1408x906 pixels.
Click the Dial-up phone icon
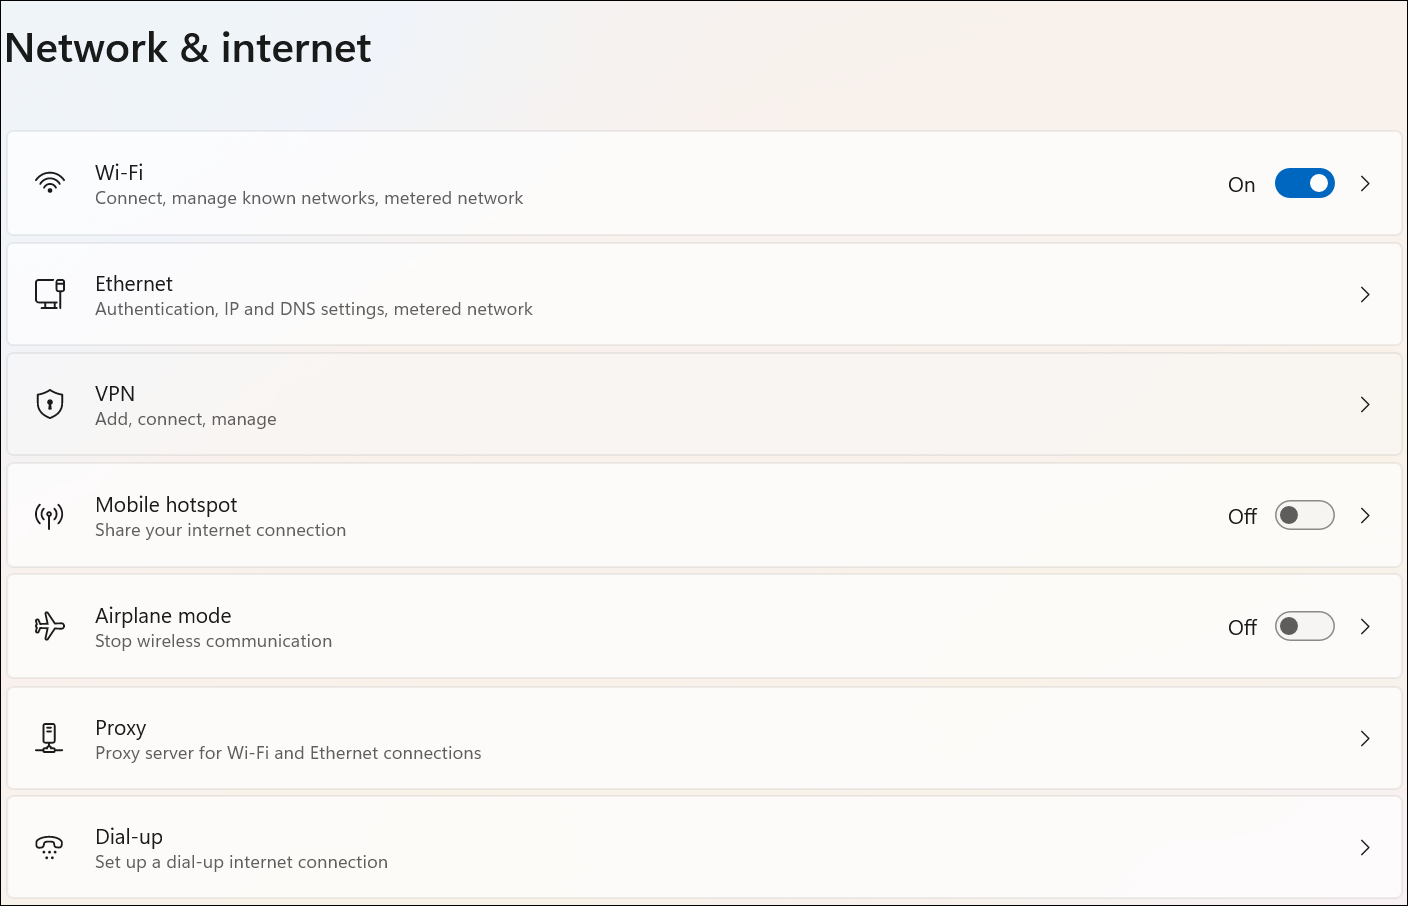(49, 847)
